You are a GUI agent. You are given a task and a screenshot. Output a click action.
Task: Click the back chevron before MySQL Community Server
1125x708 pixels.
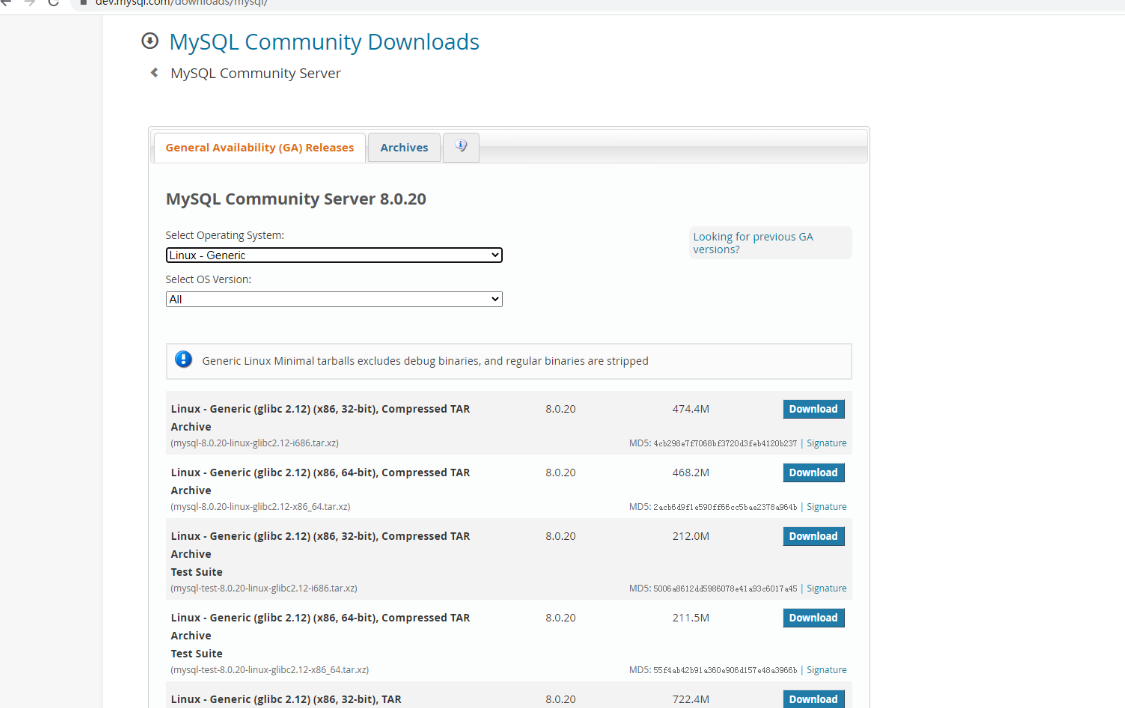point(154,72)
